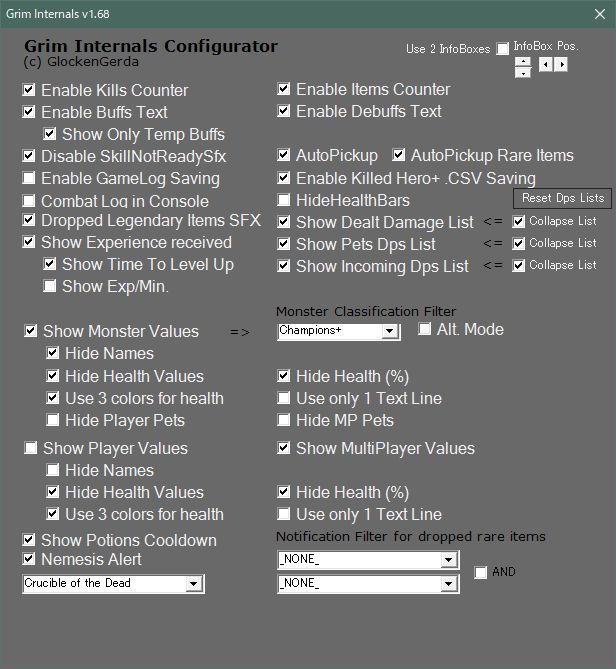Enable the Alt. Mode checkbox

coord(425,329)
